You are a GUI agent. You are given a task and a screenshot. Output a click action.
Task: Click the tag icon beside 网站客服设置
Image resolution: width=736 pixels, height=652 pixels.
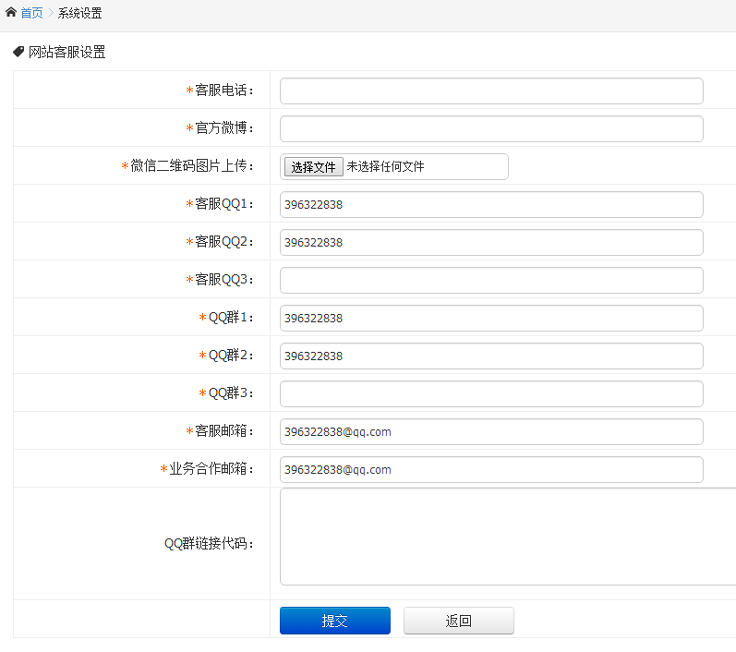pyautogui.click(x=18, y=52)
